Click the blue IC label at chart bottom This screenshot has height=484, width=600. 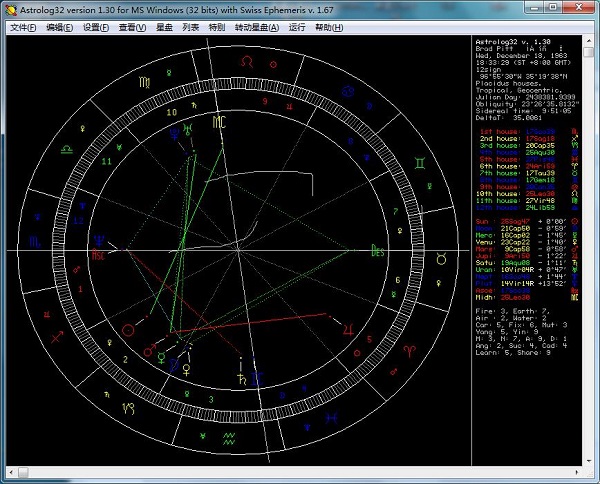click(x=257, y=379)
